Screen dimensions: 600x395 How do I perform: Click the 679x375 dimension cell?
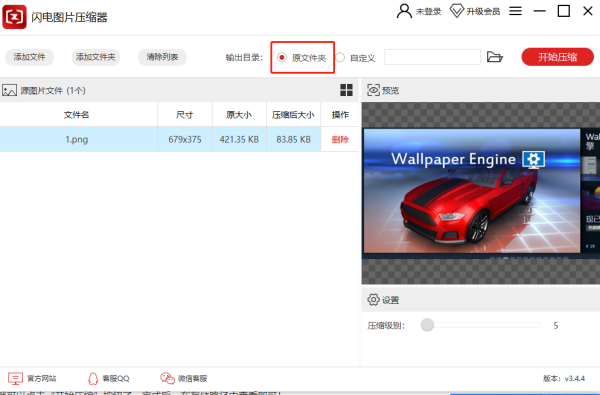pyautogui.click(x=185, y=139)
